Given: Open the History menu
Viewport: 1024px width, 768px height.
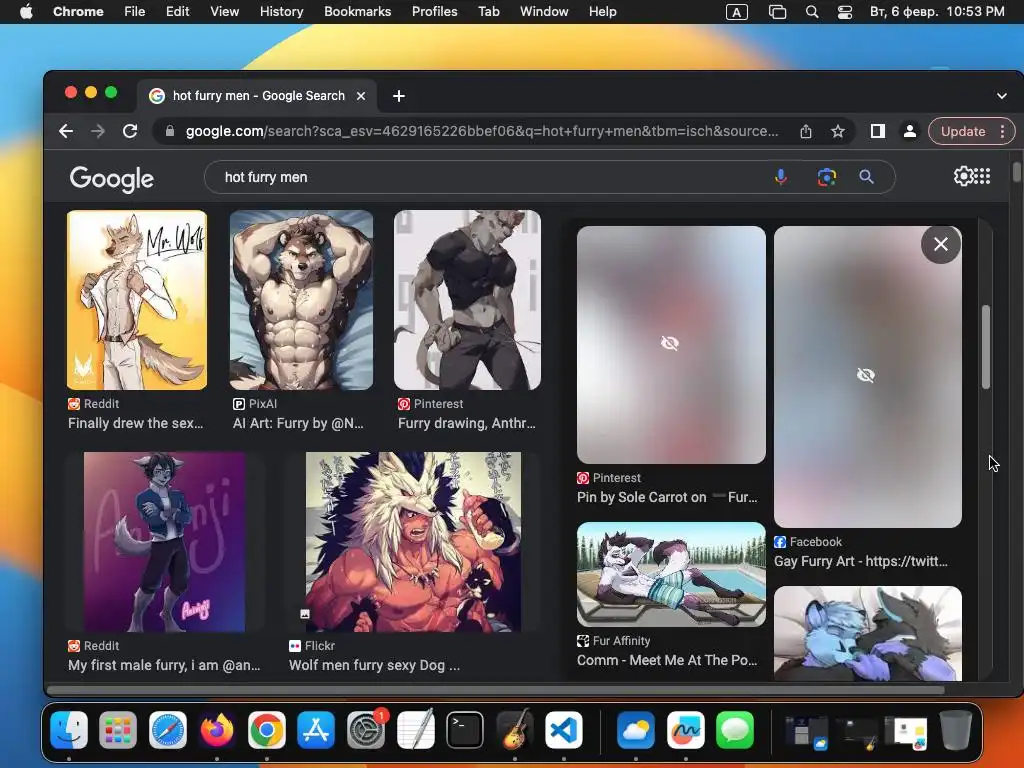Looking at the screenshot, I should coord(281,12).
